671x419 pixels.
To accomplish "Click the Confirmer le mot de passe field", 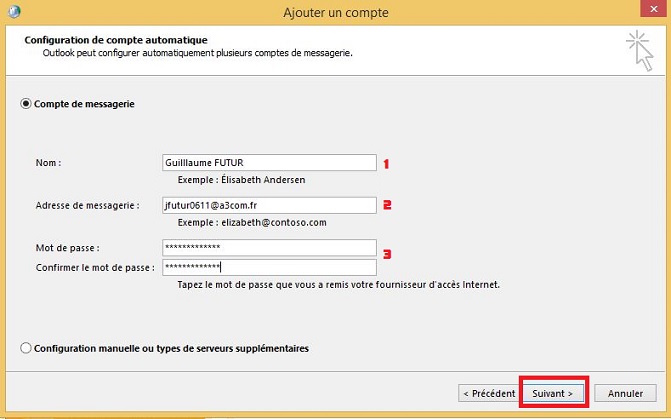I will point(269,267).
